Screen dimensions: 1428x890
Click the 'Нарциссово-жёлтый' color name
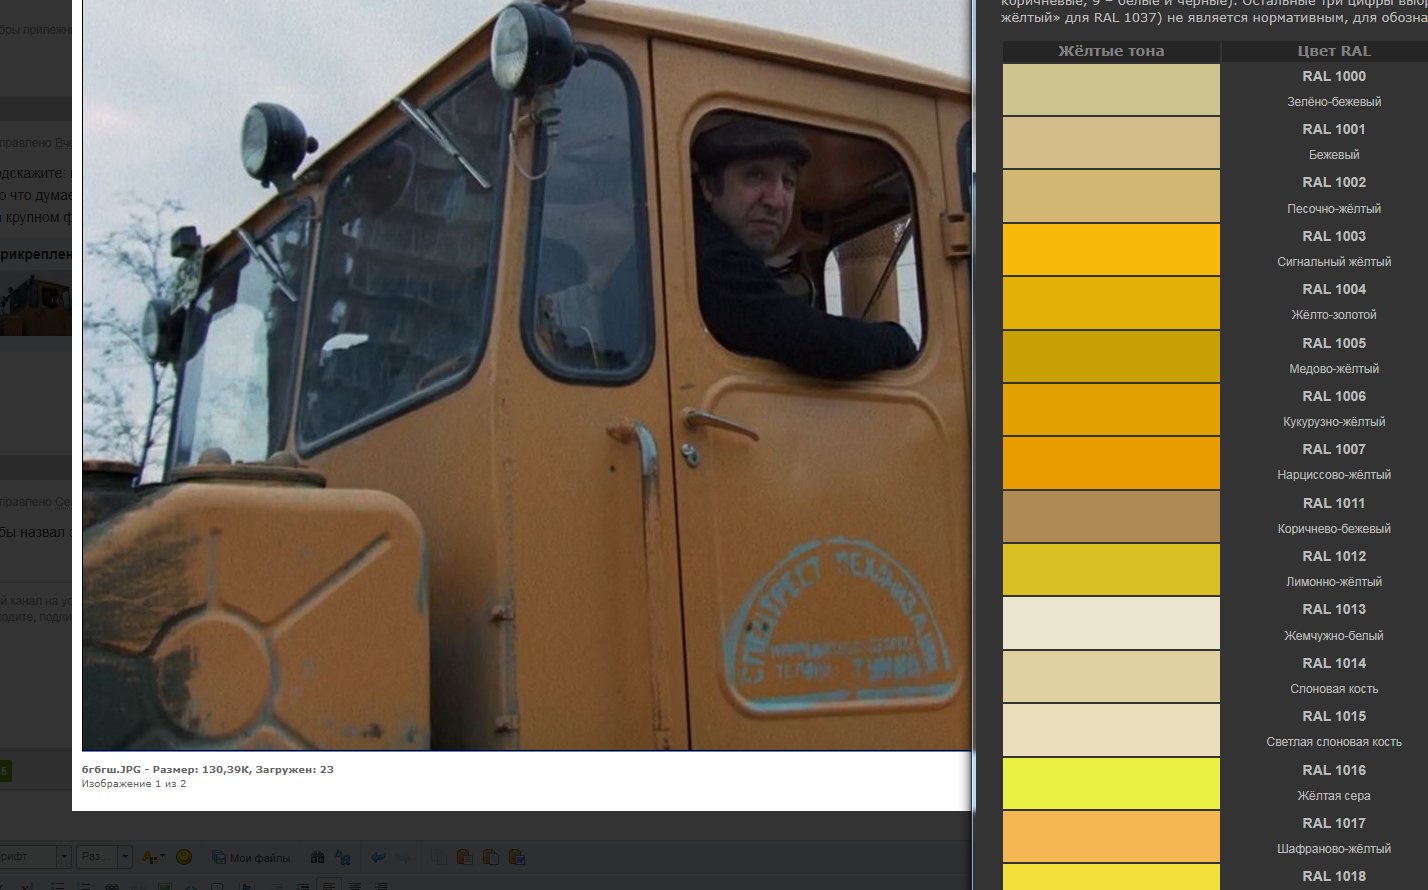(1334, 475)
